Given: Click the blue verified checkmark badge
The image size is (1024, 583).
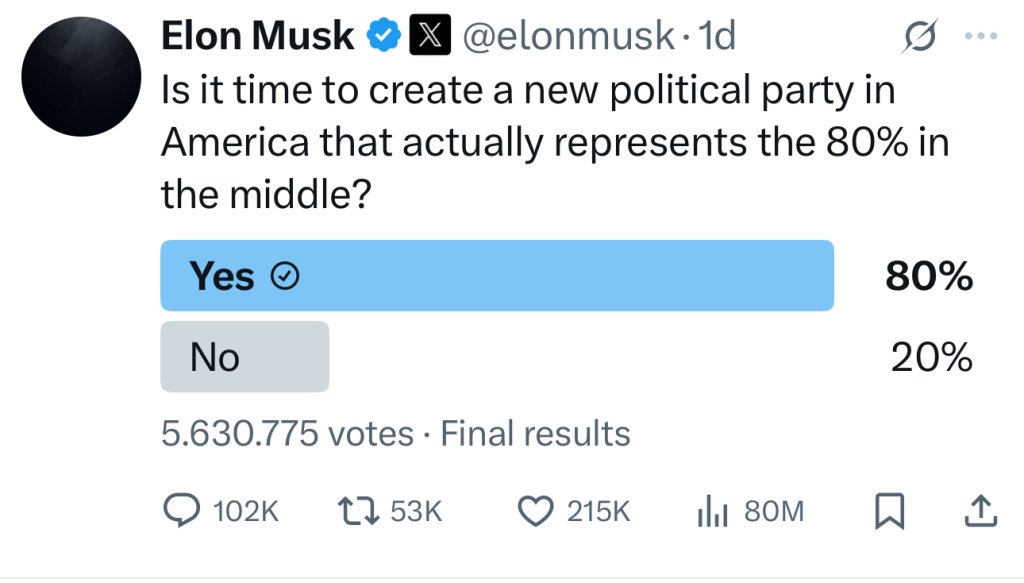Looking at the screenshot, I should click(x=383, y=35).
